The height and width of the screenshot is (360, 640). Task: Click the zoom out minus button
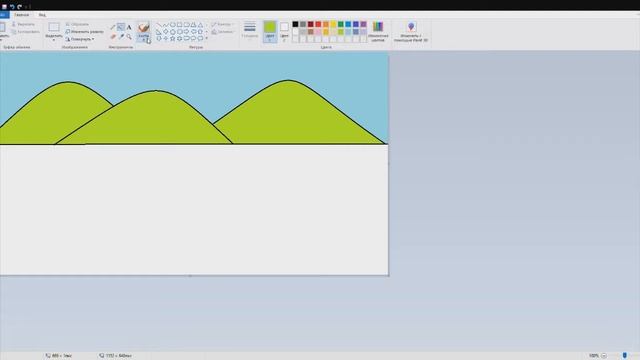604,356
